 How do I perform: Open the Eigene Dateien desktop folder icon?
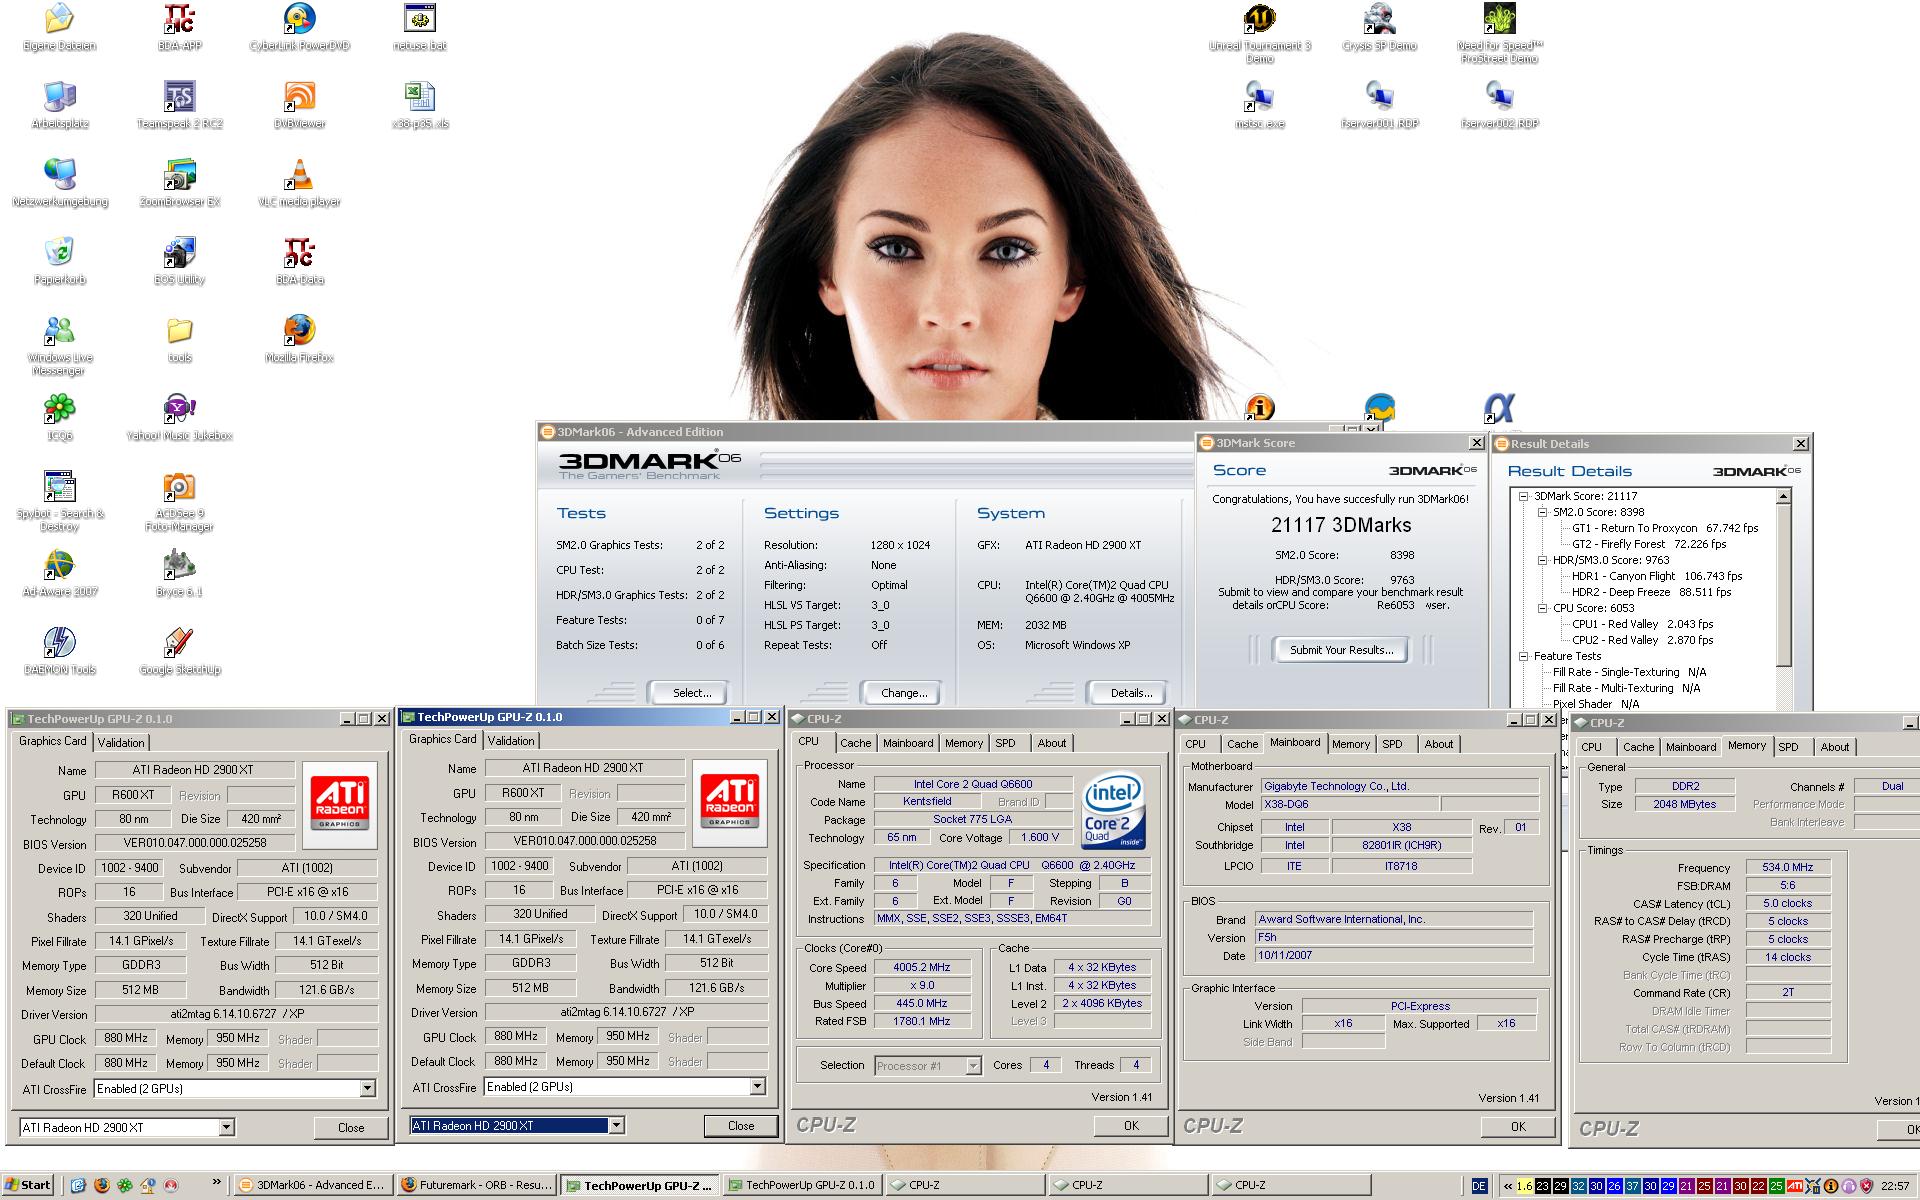click(x=59, y=27)
